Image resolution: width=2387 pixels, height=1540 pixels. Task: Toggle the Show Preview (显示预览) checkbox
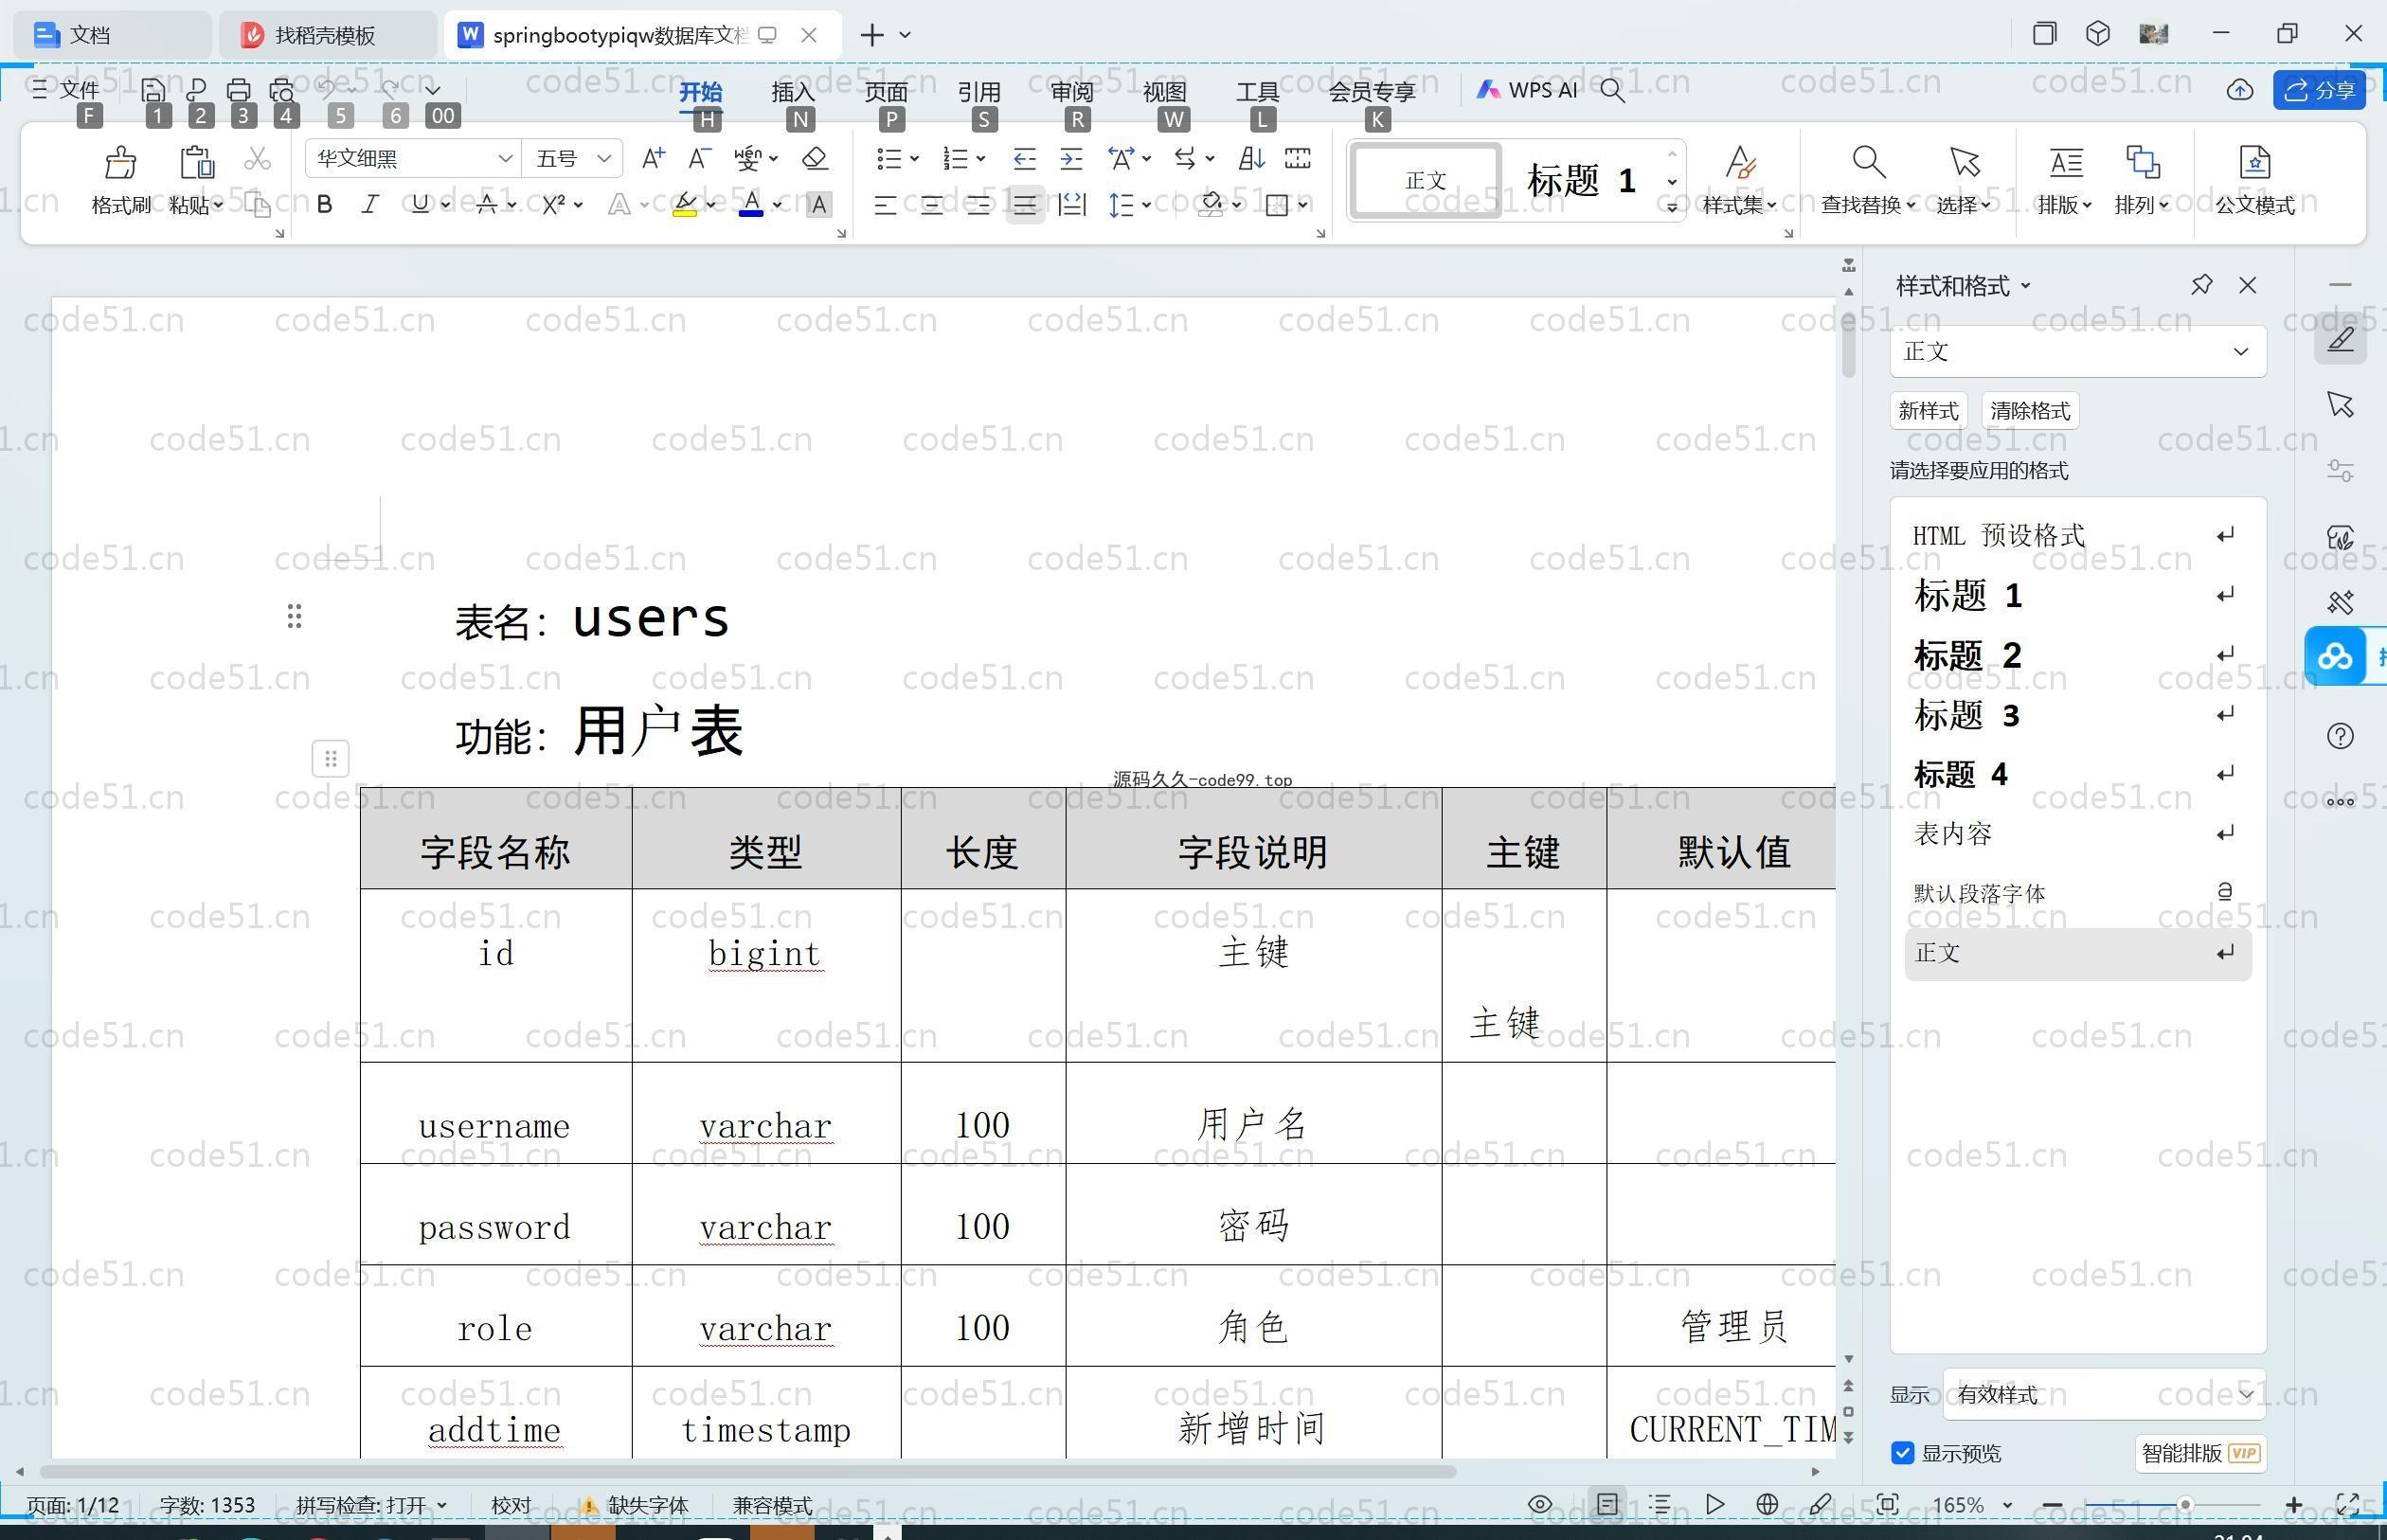click(x=1903, y=1453)
